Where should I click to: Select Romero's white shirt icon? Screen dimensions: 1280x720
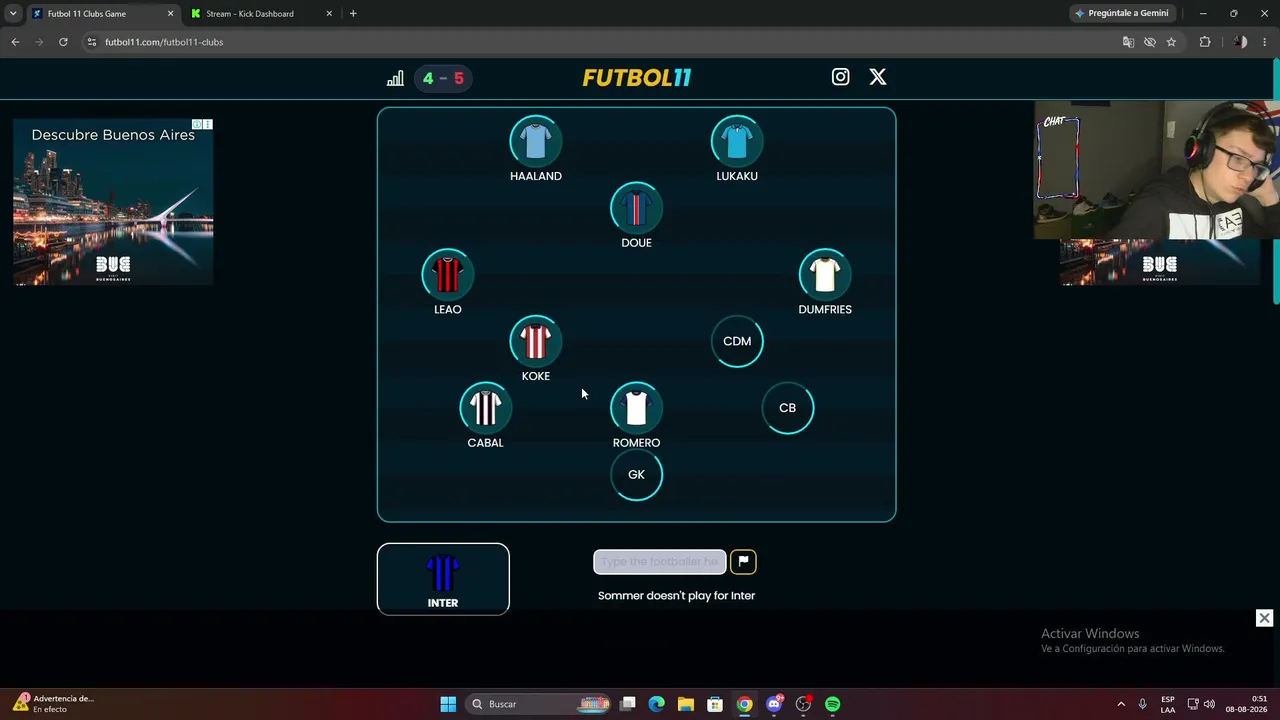point(636,408)
